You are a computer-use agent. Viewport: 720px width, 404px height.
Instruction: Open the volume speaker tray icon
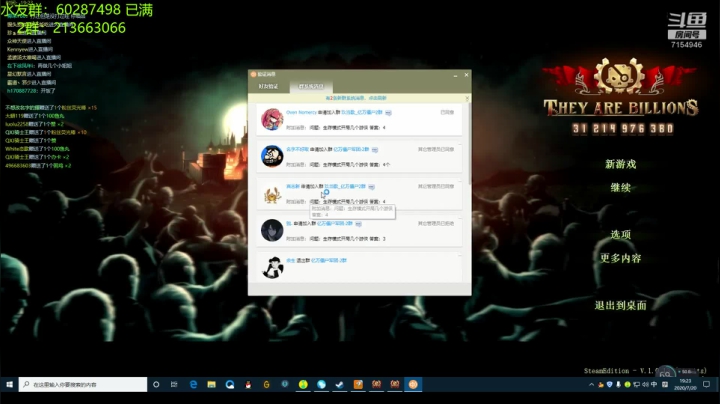645,384
